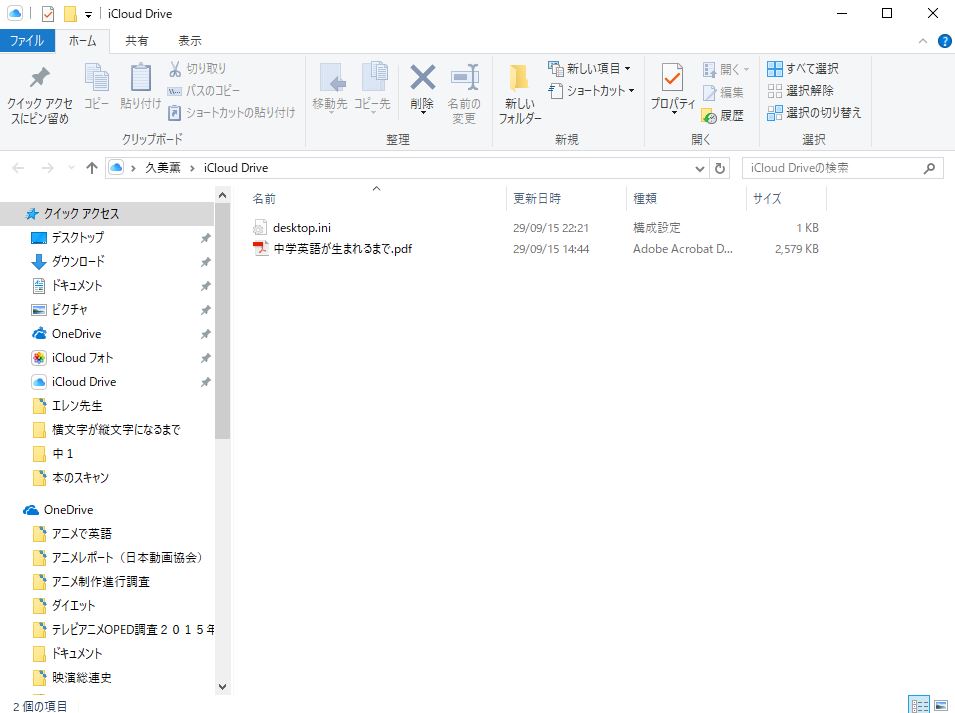Switch to the View (表示) tab
The image size is (955, 713).
[189, 41]
